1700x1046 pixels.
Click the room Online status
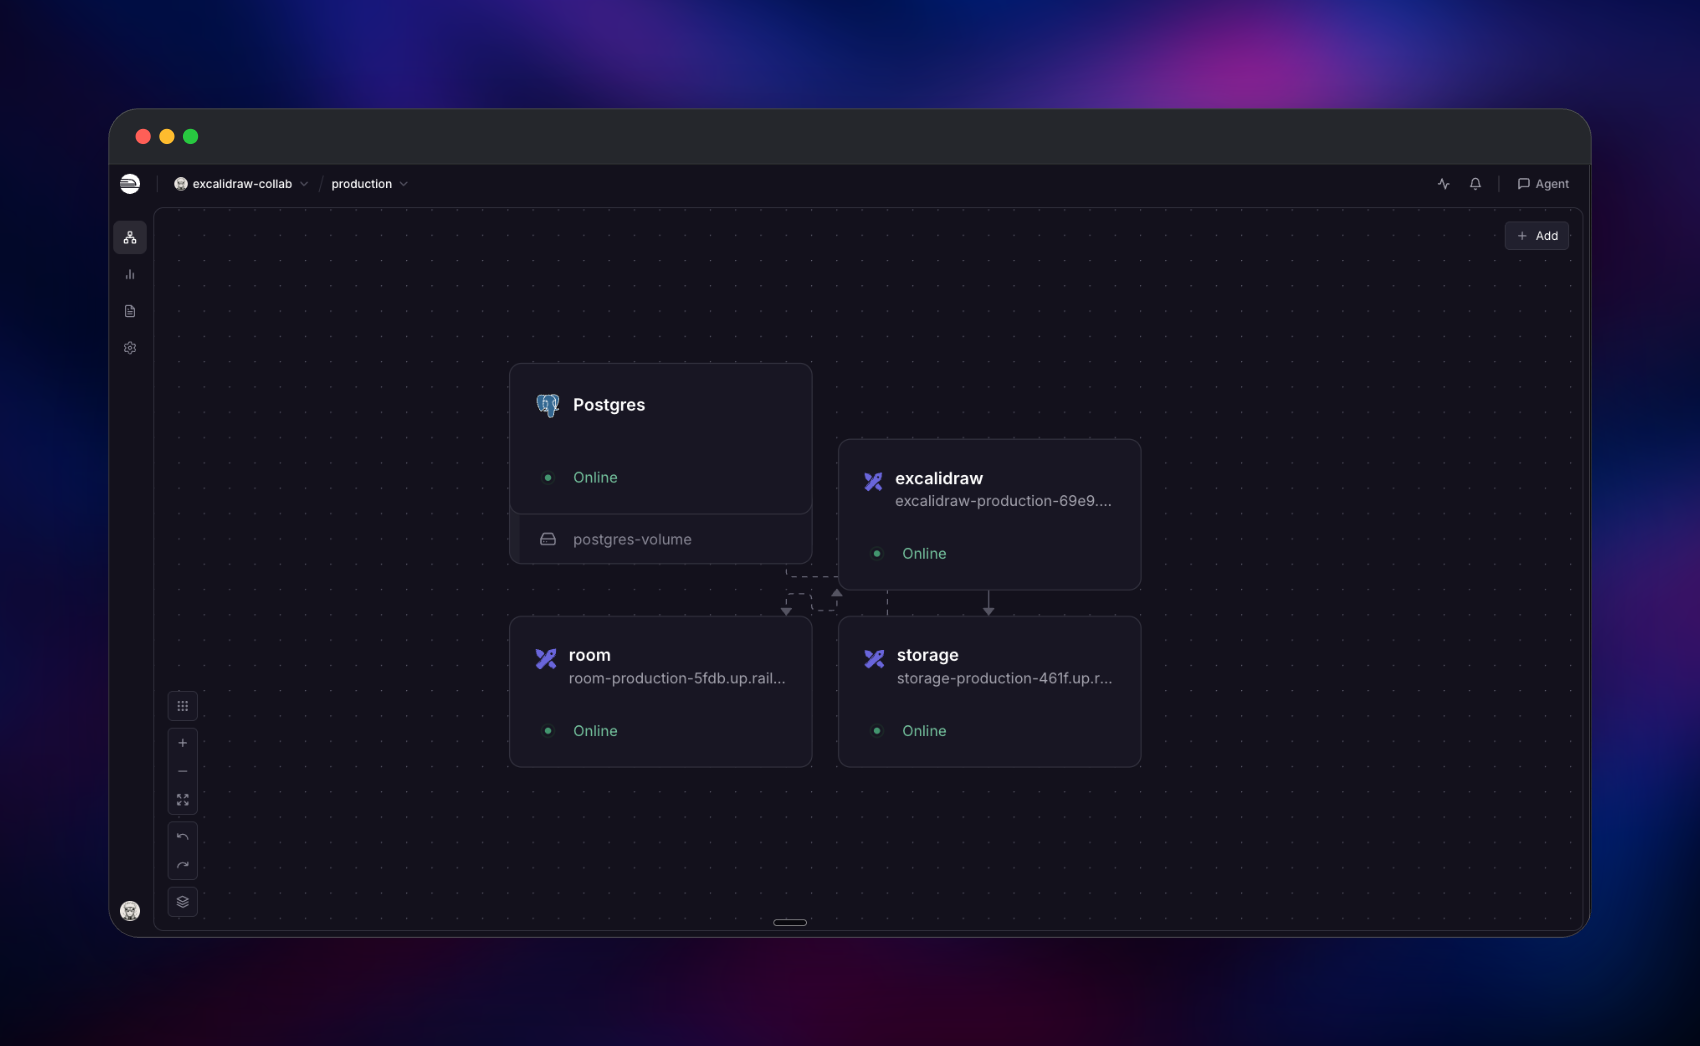[595, 731]
